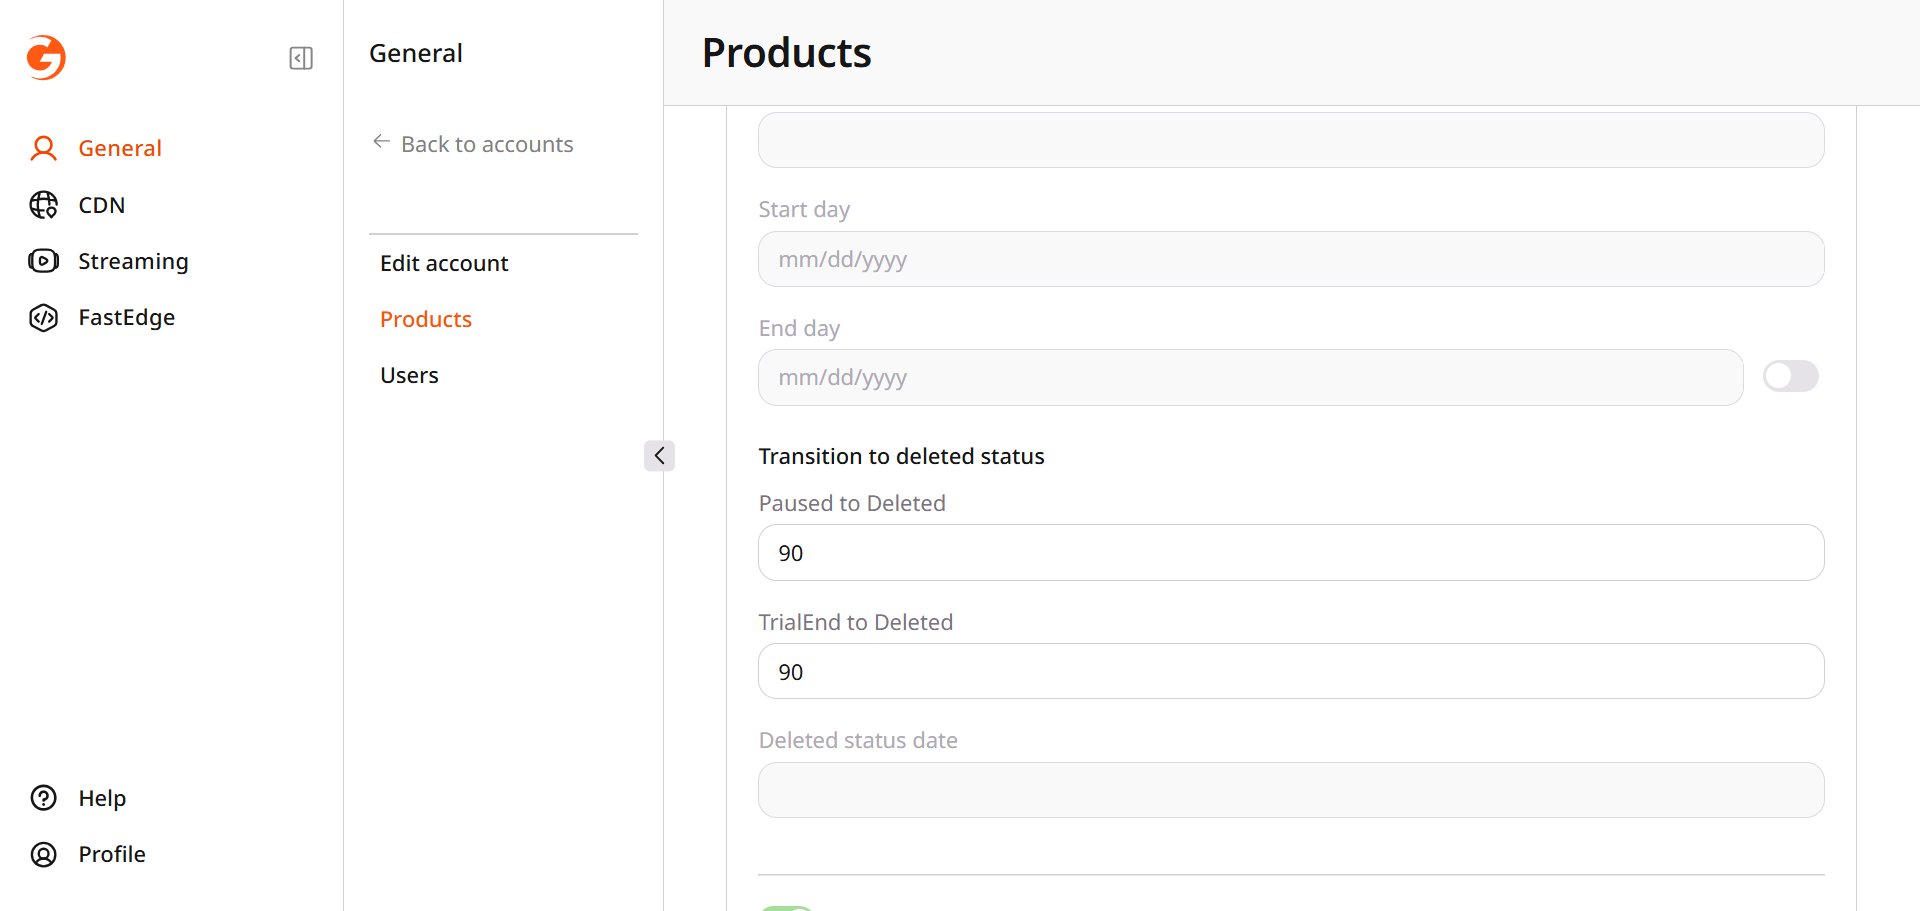Open the Help page
This screenshot has height=911, width=1920.
[x=102, y=798]
